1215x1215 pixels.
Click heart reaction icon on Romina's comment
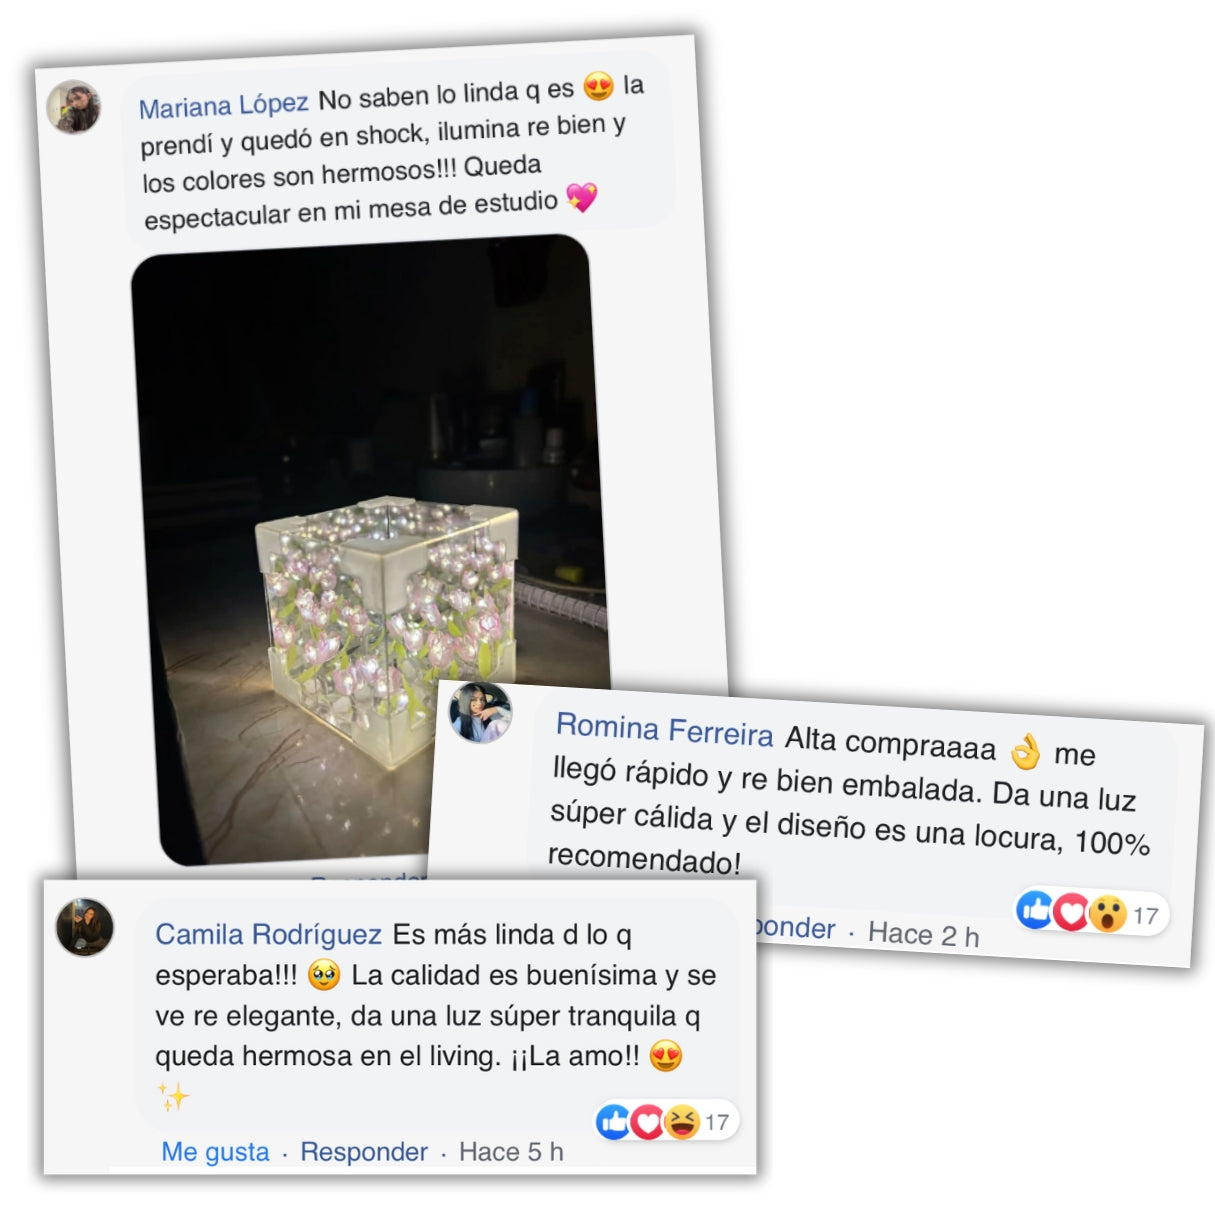(x=1070, y=912)
